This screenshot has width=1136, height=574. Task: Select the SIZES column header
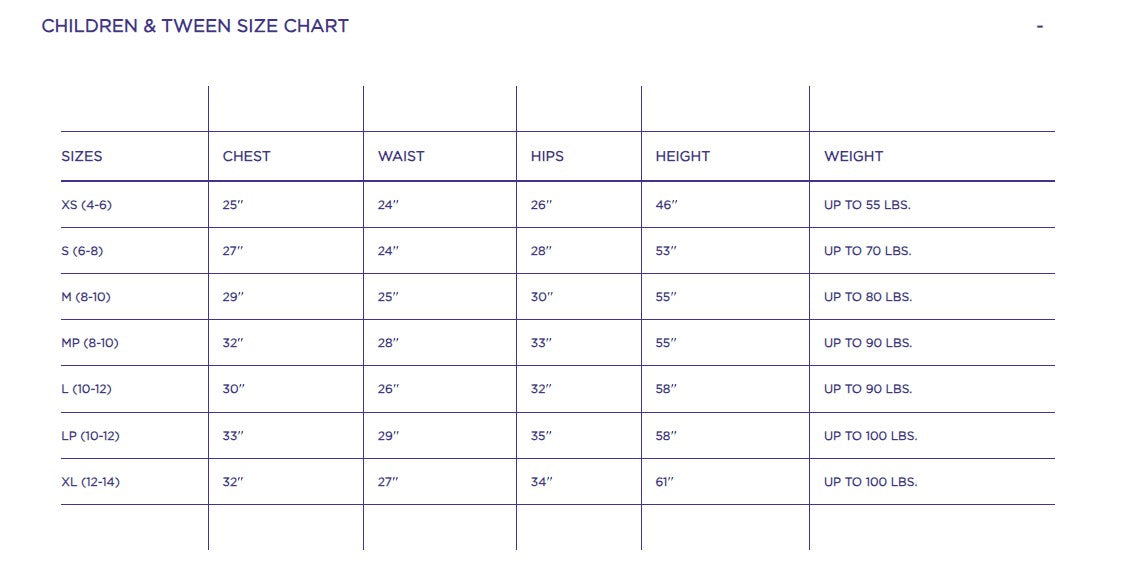point(82,156)
